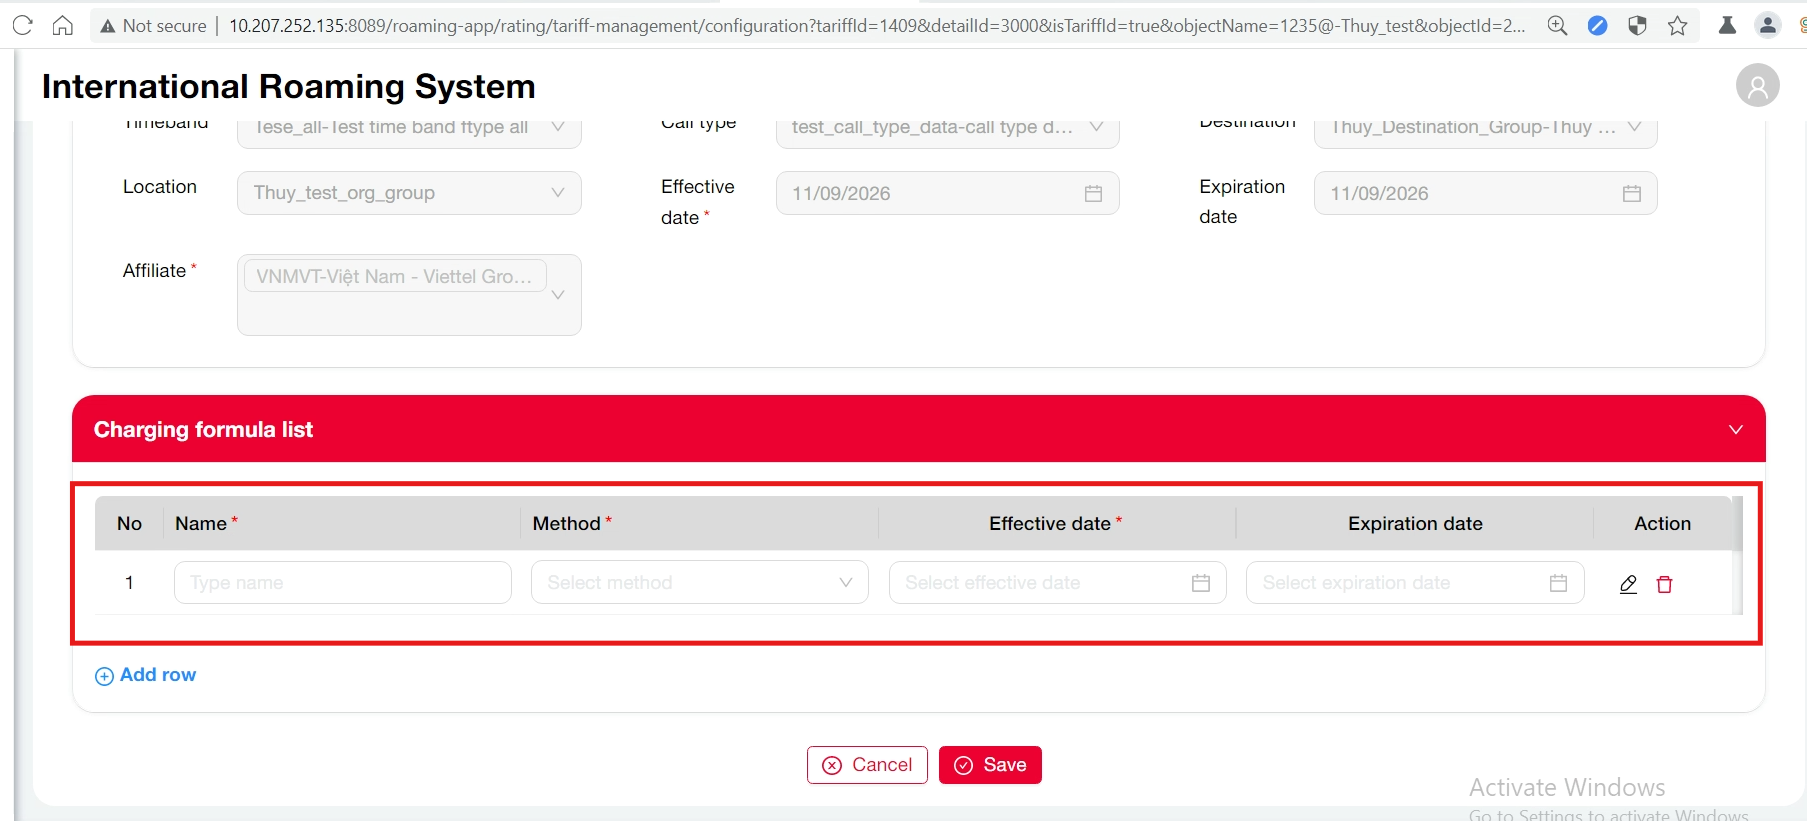Click the Type name input field
This screenshot has height=821, width=1807.
342,583
